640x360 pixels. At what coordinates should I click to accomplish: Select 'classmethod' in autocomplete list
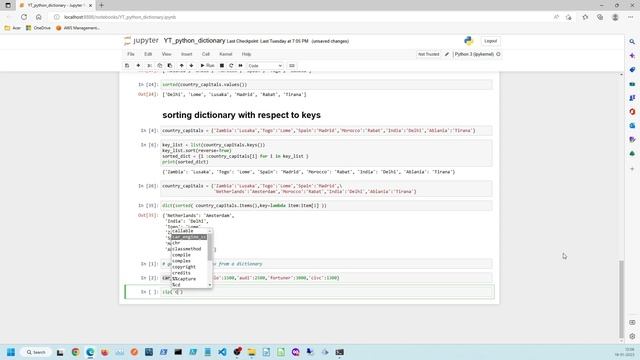pos(187,249)
